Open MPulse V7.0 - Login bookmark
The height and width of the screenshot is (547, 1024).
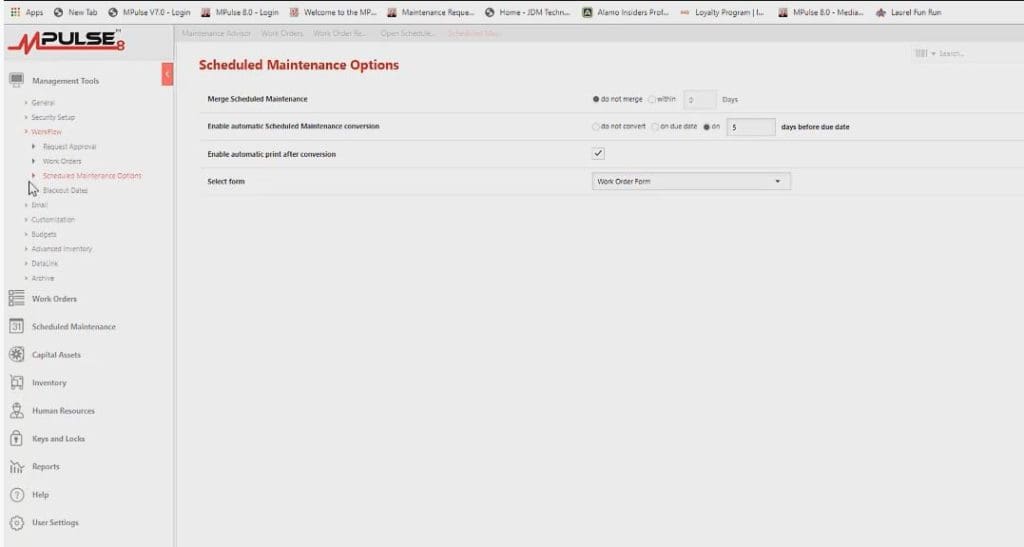(150, 12)
